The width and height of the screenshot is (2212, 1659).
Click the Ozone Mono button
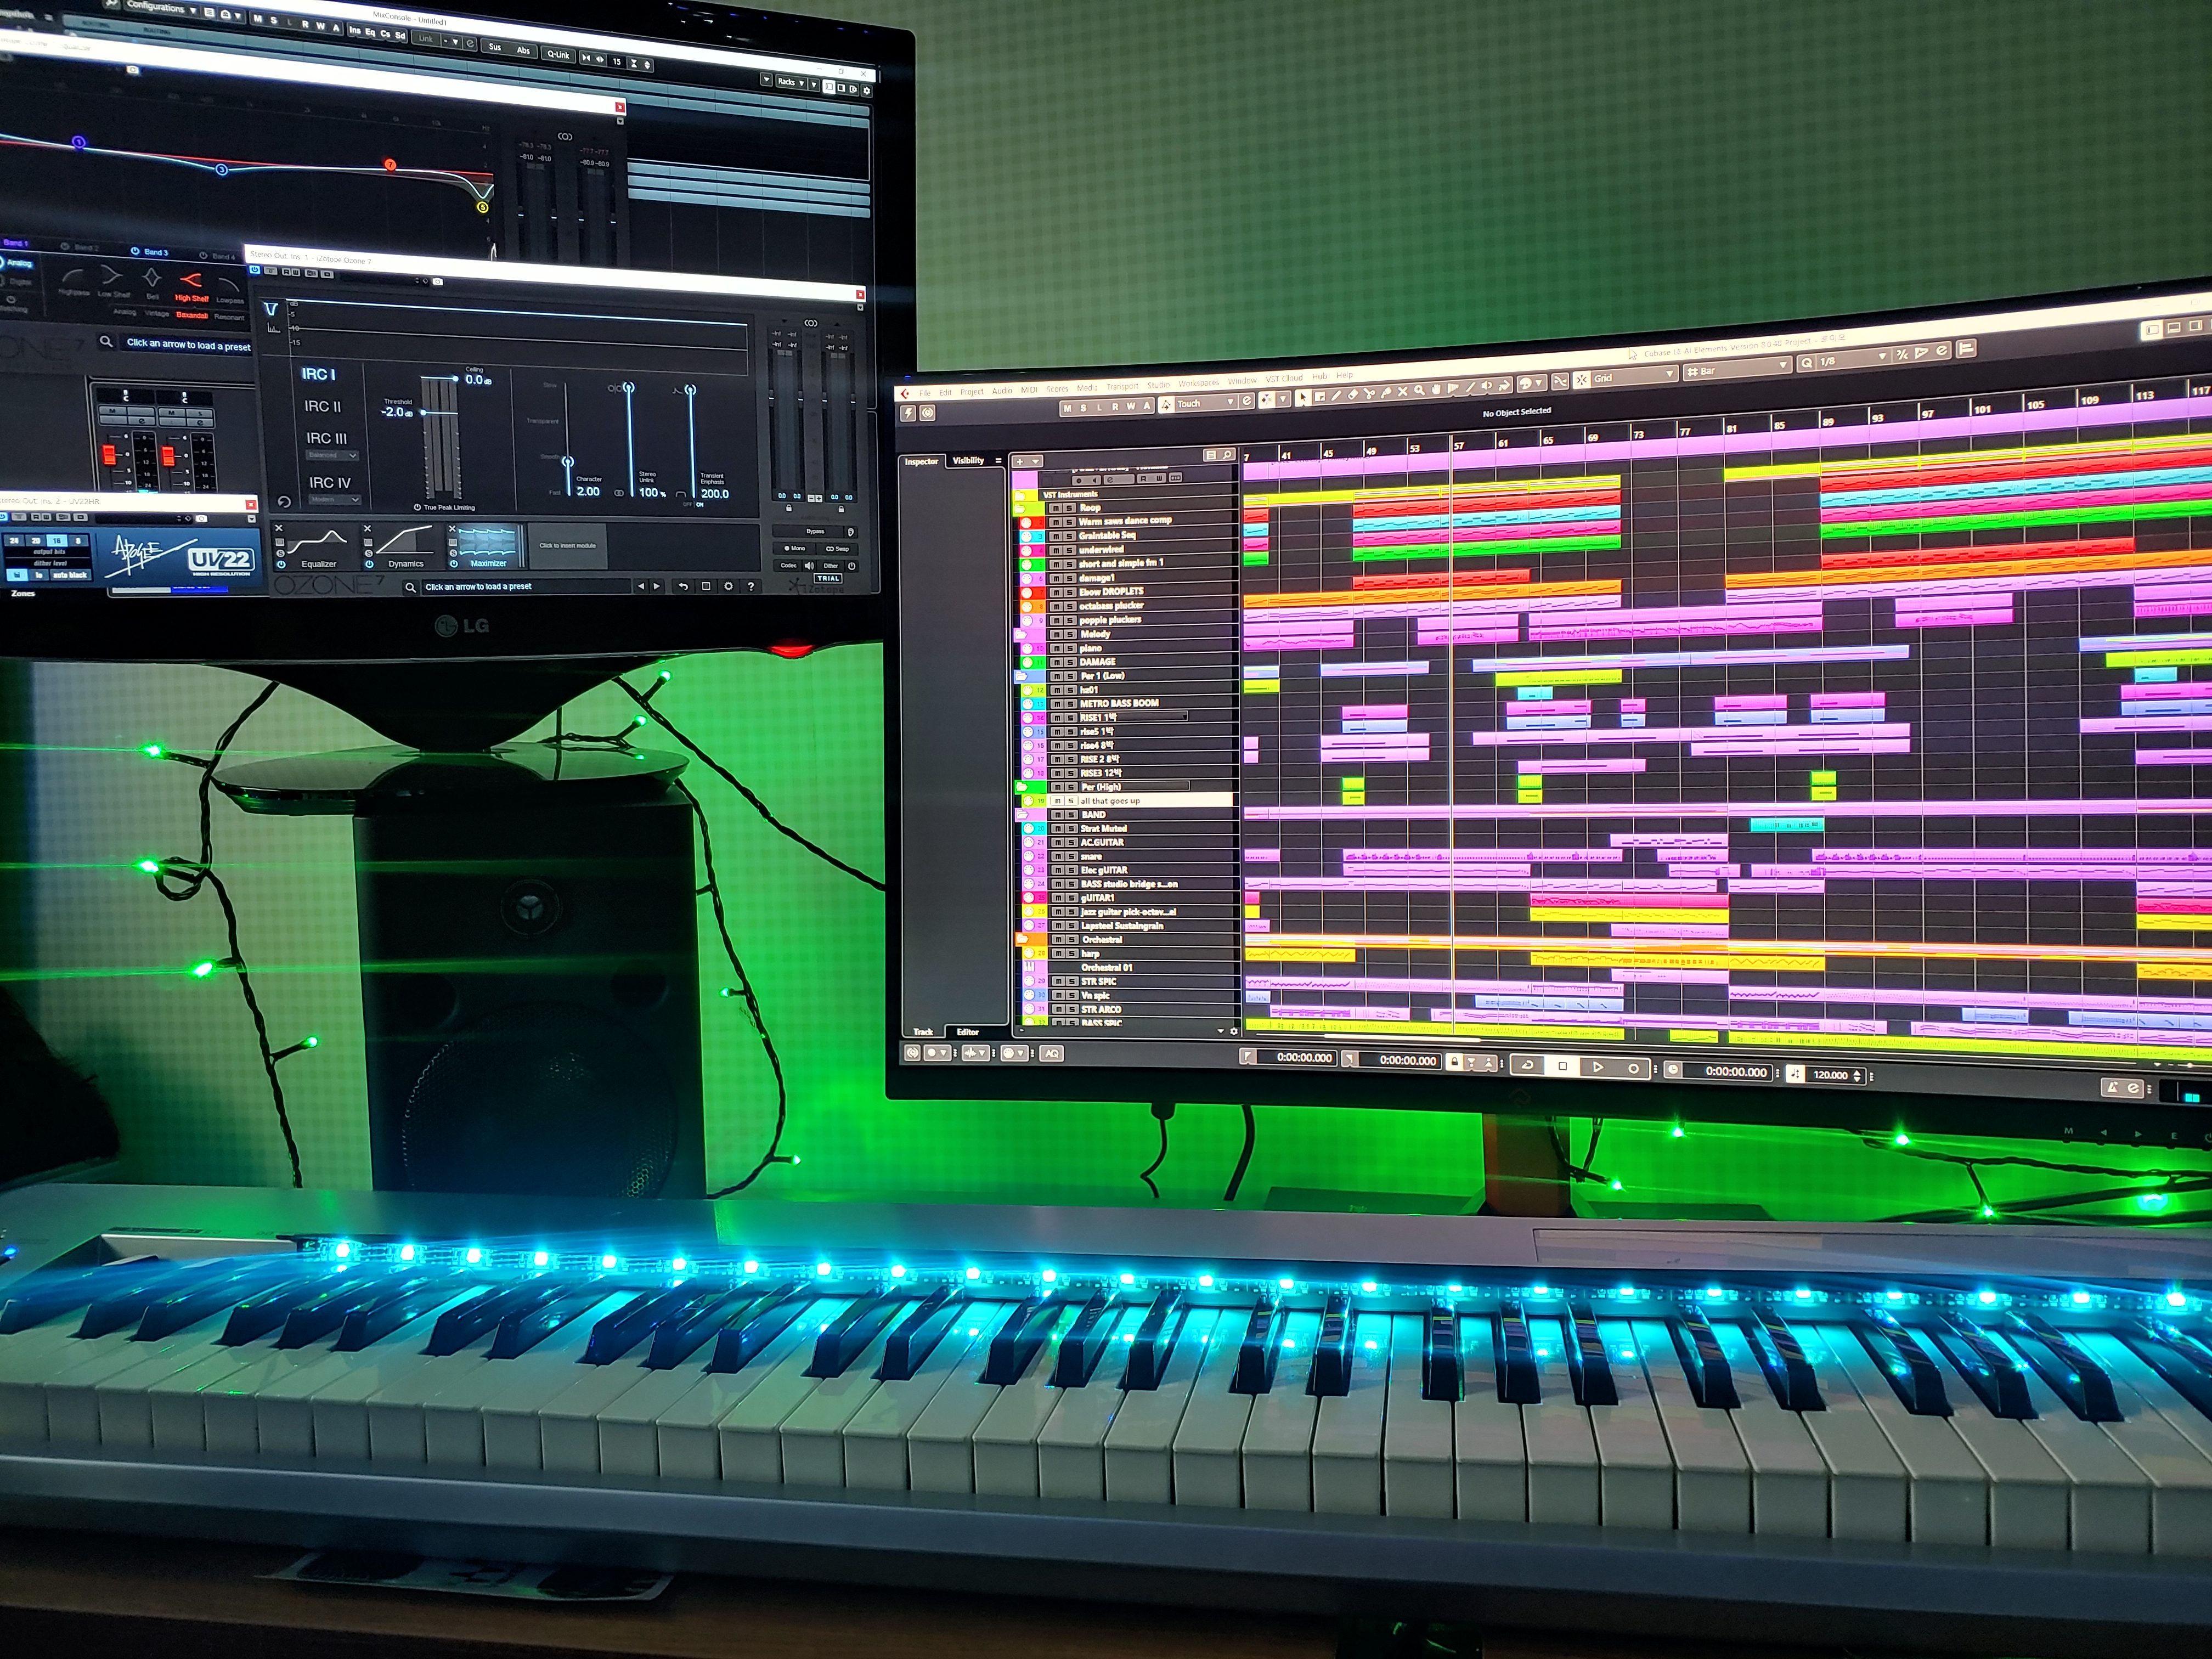click(x=795, y=549)
